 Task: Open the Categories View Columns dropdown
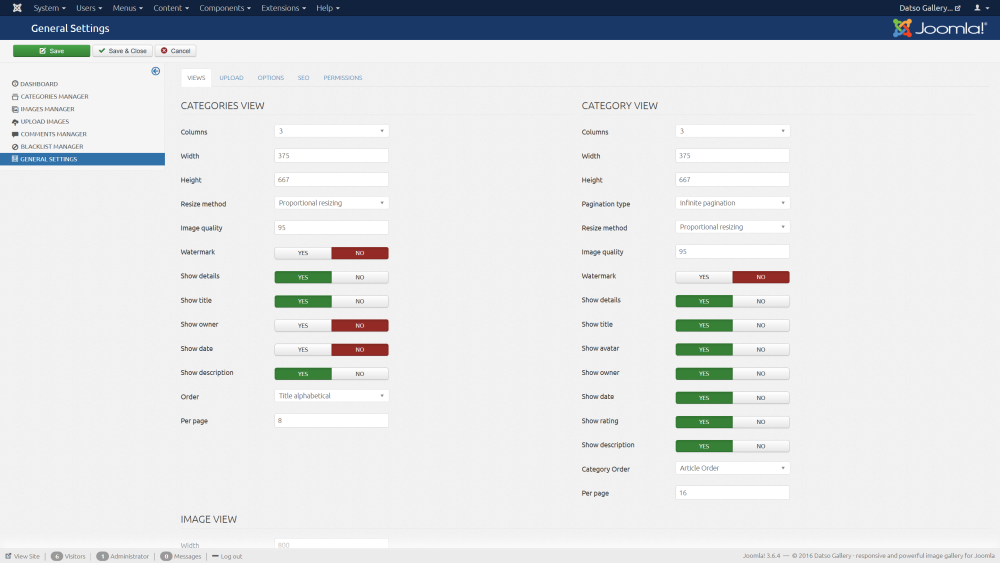(331, 131)
